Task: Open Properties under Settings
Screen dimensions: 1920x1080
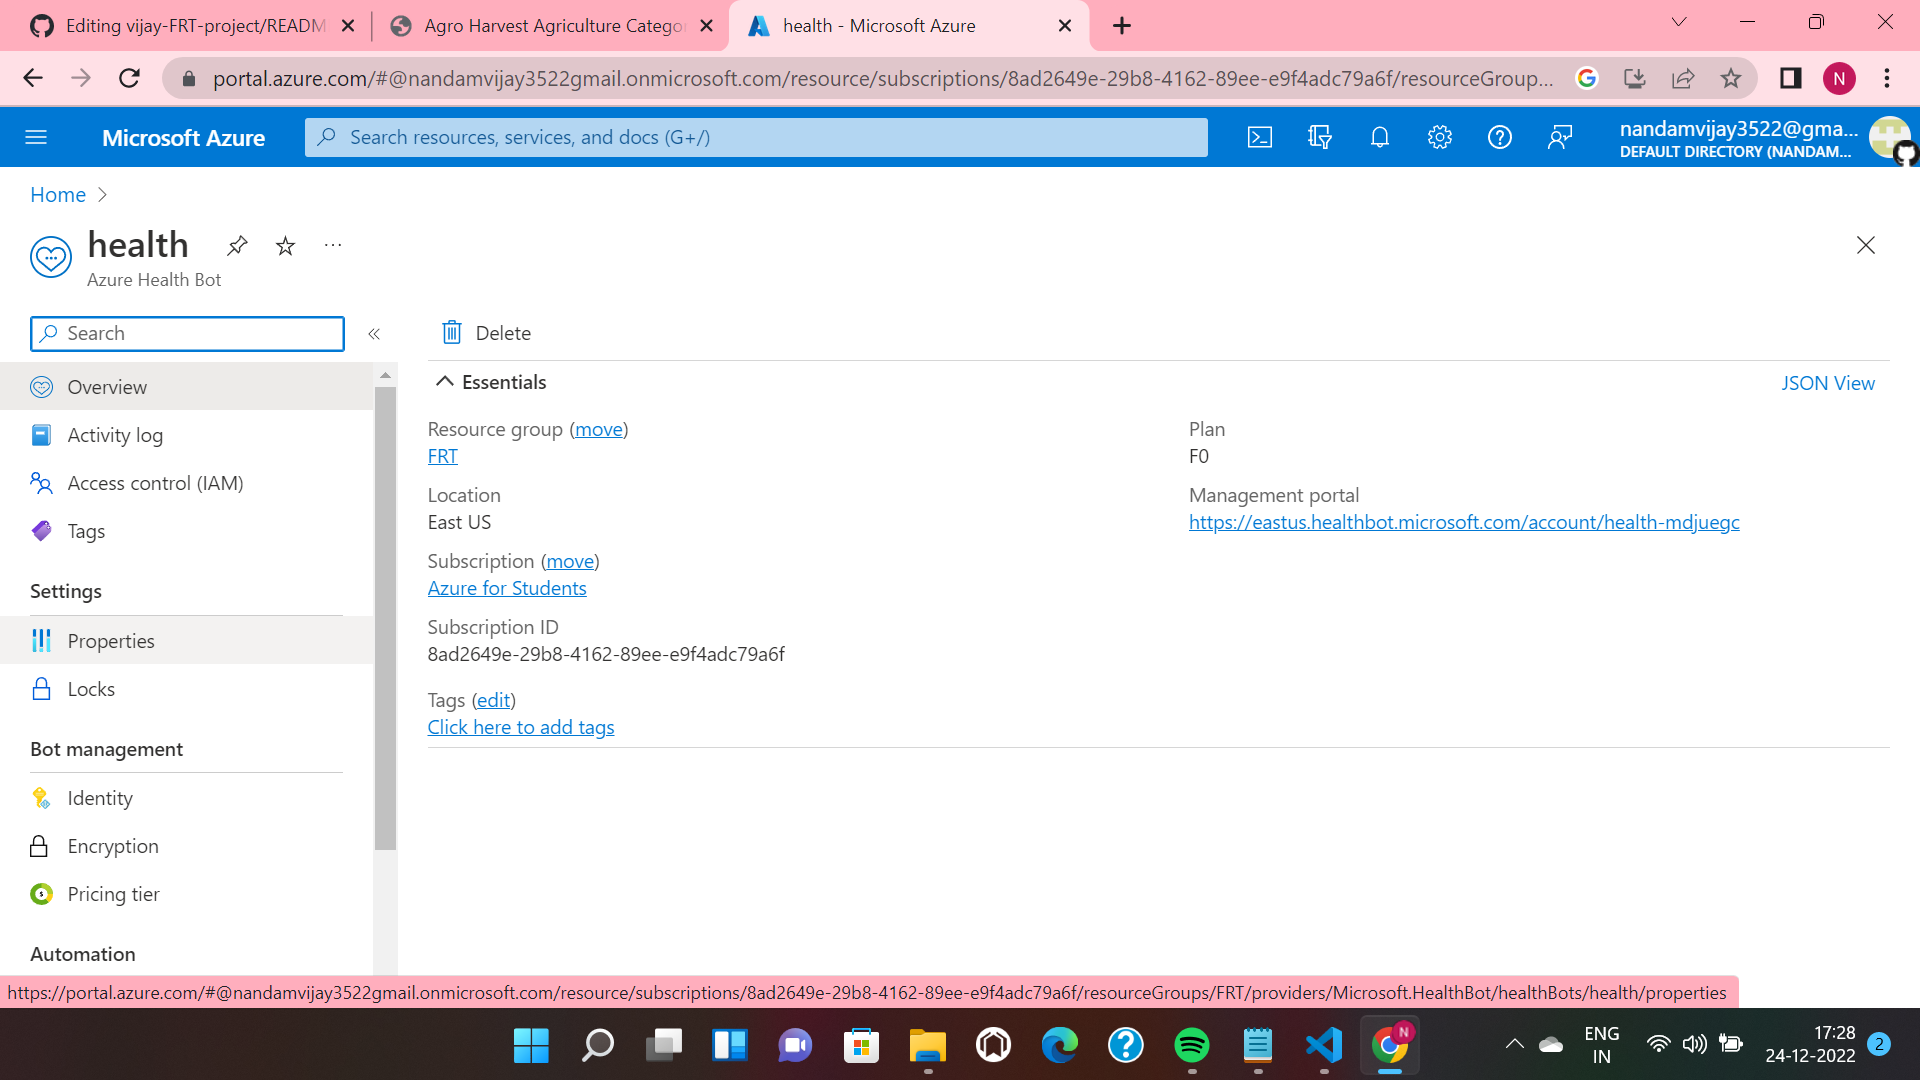Action: 187,641
